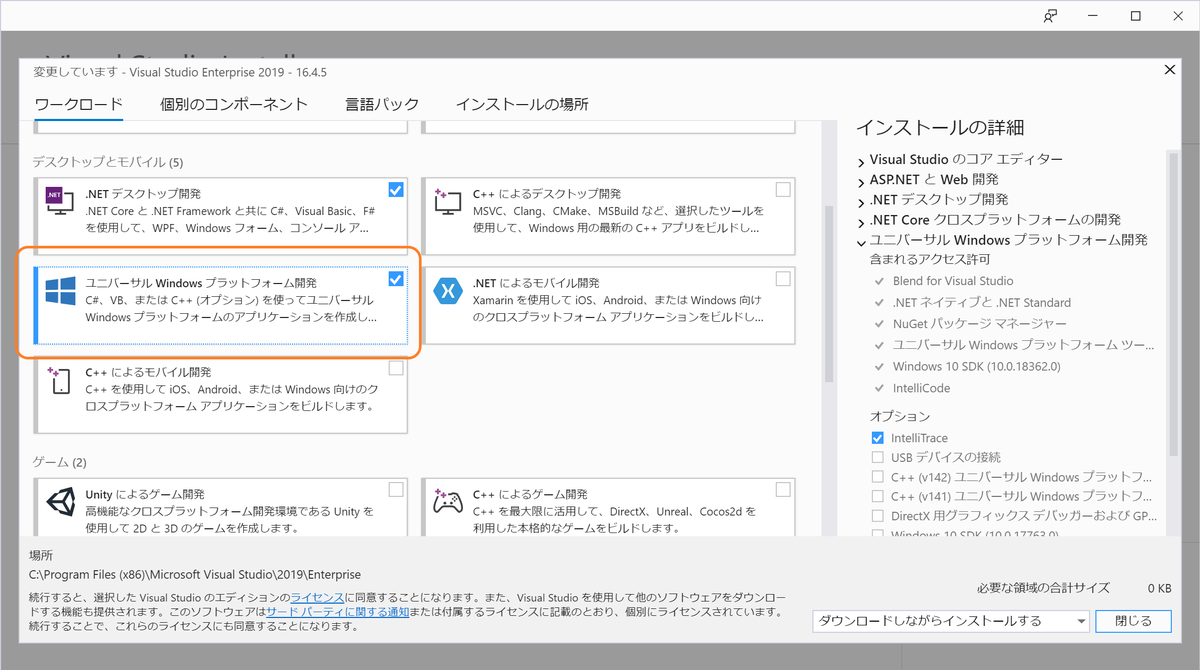Viewport: 1200px width, 670px height.
Task: Open the ライセンス link
Action: (x=317, y=597)
